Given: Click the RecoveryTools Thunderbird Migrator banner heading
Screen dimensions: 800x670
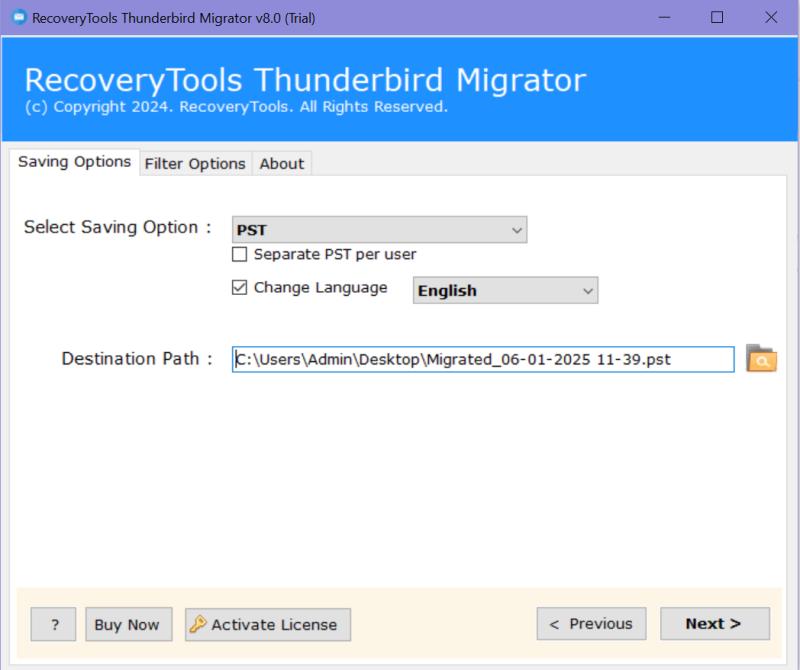Looking at the screenshot, I should (x=306, y=80).
